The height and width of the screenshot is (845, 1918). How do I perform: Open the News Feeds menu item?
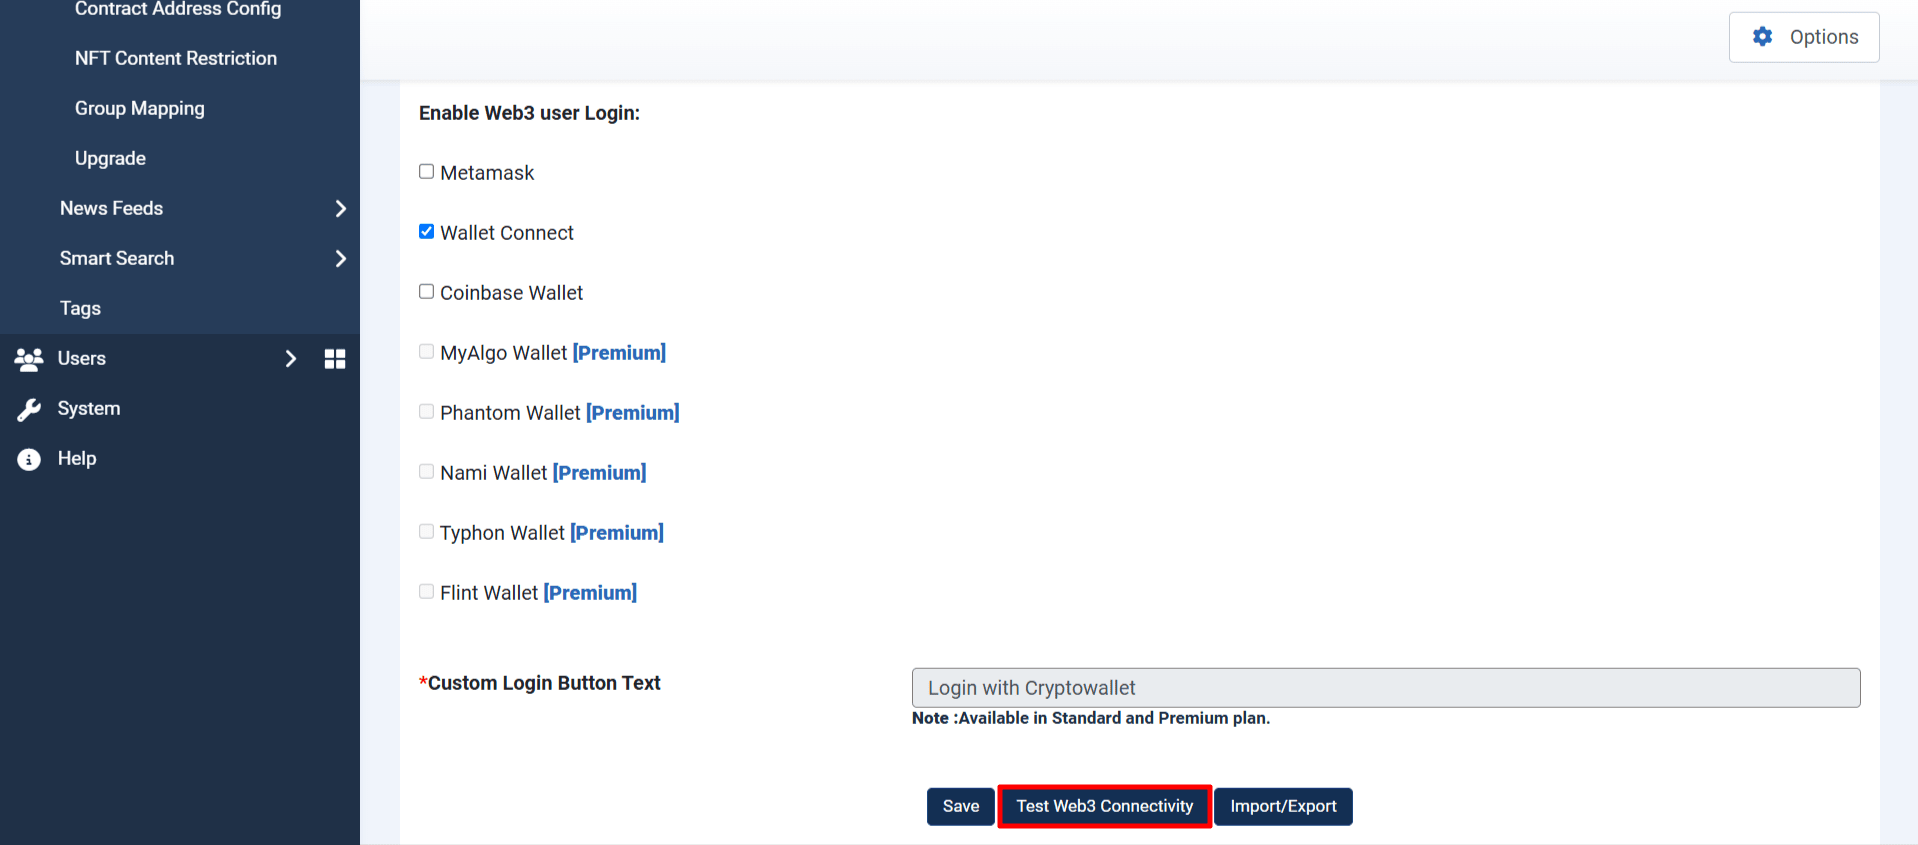coord(111,209)
